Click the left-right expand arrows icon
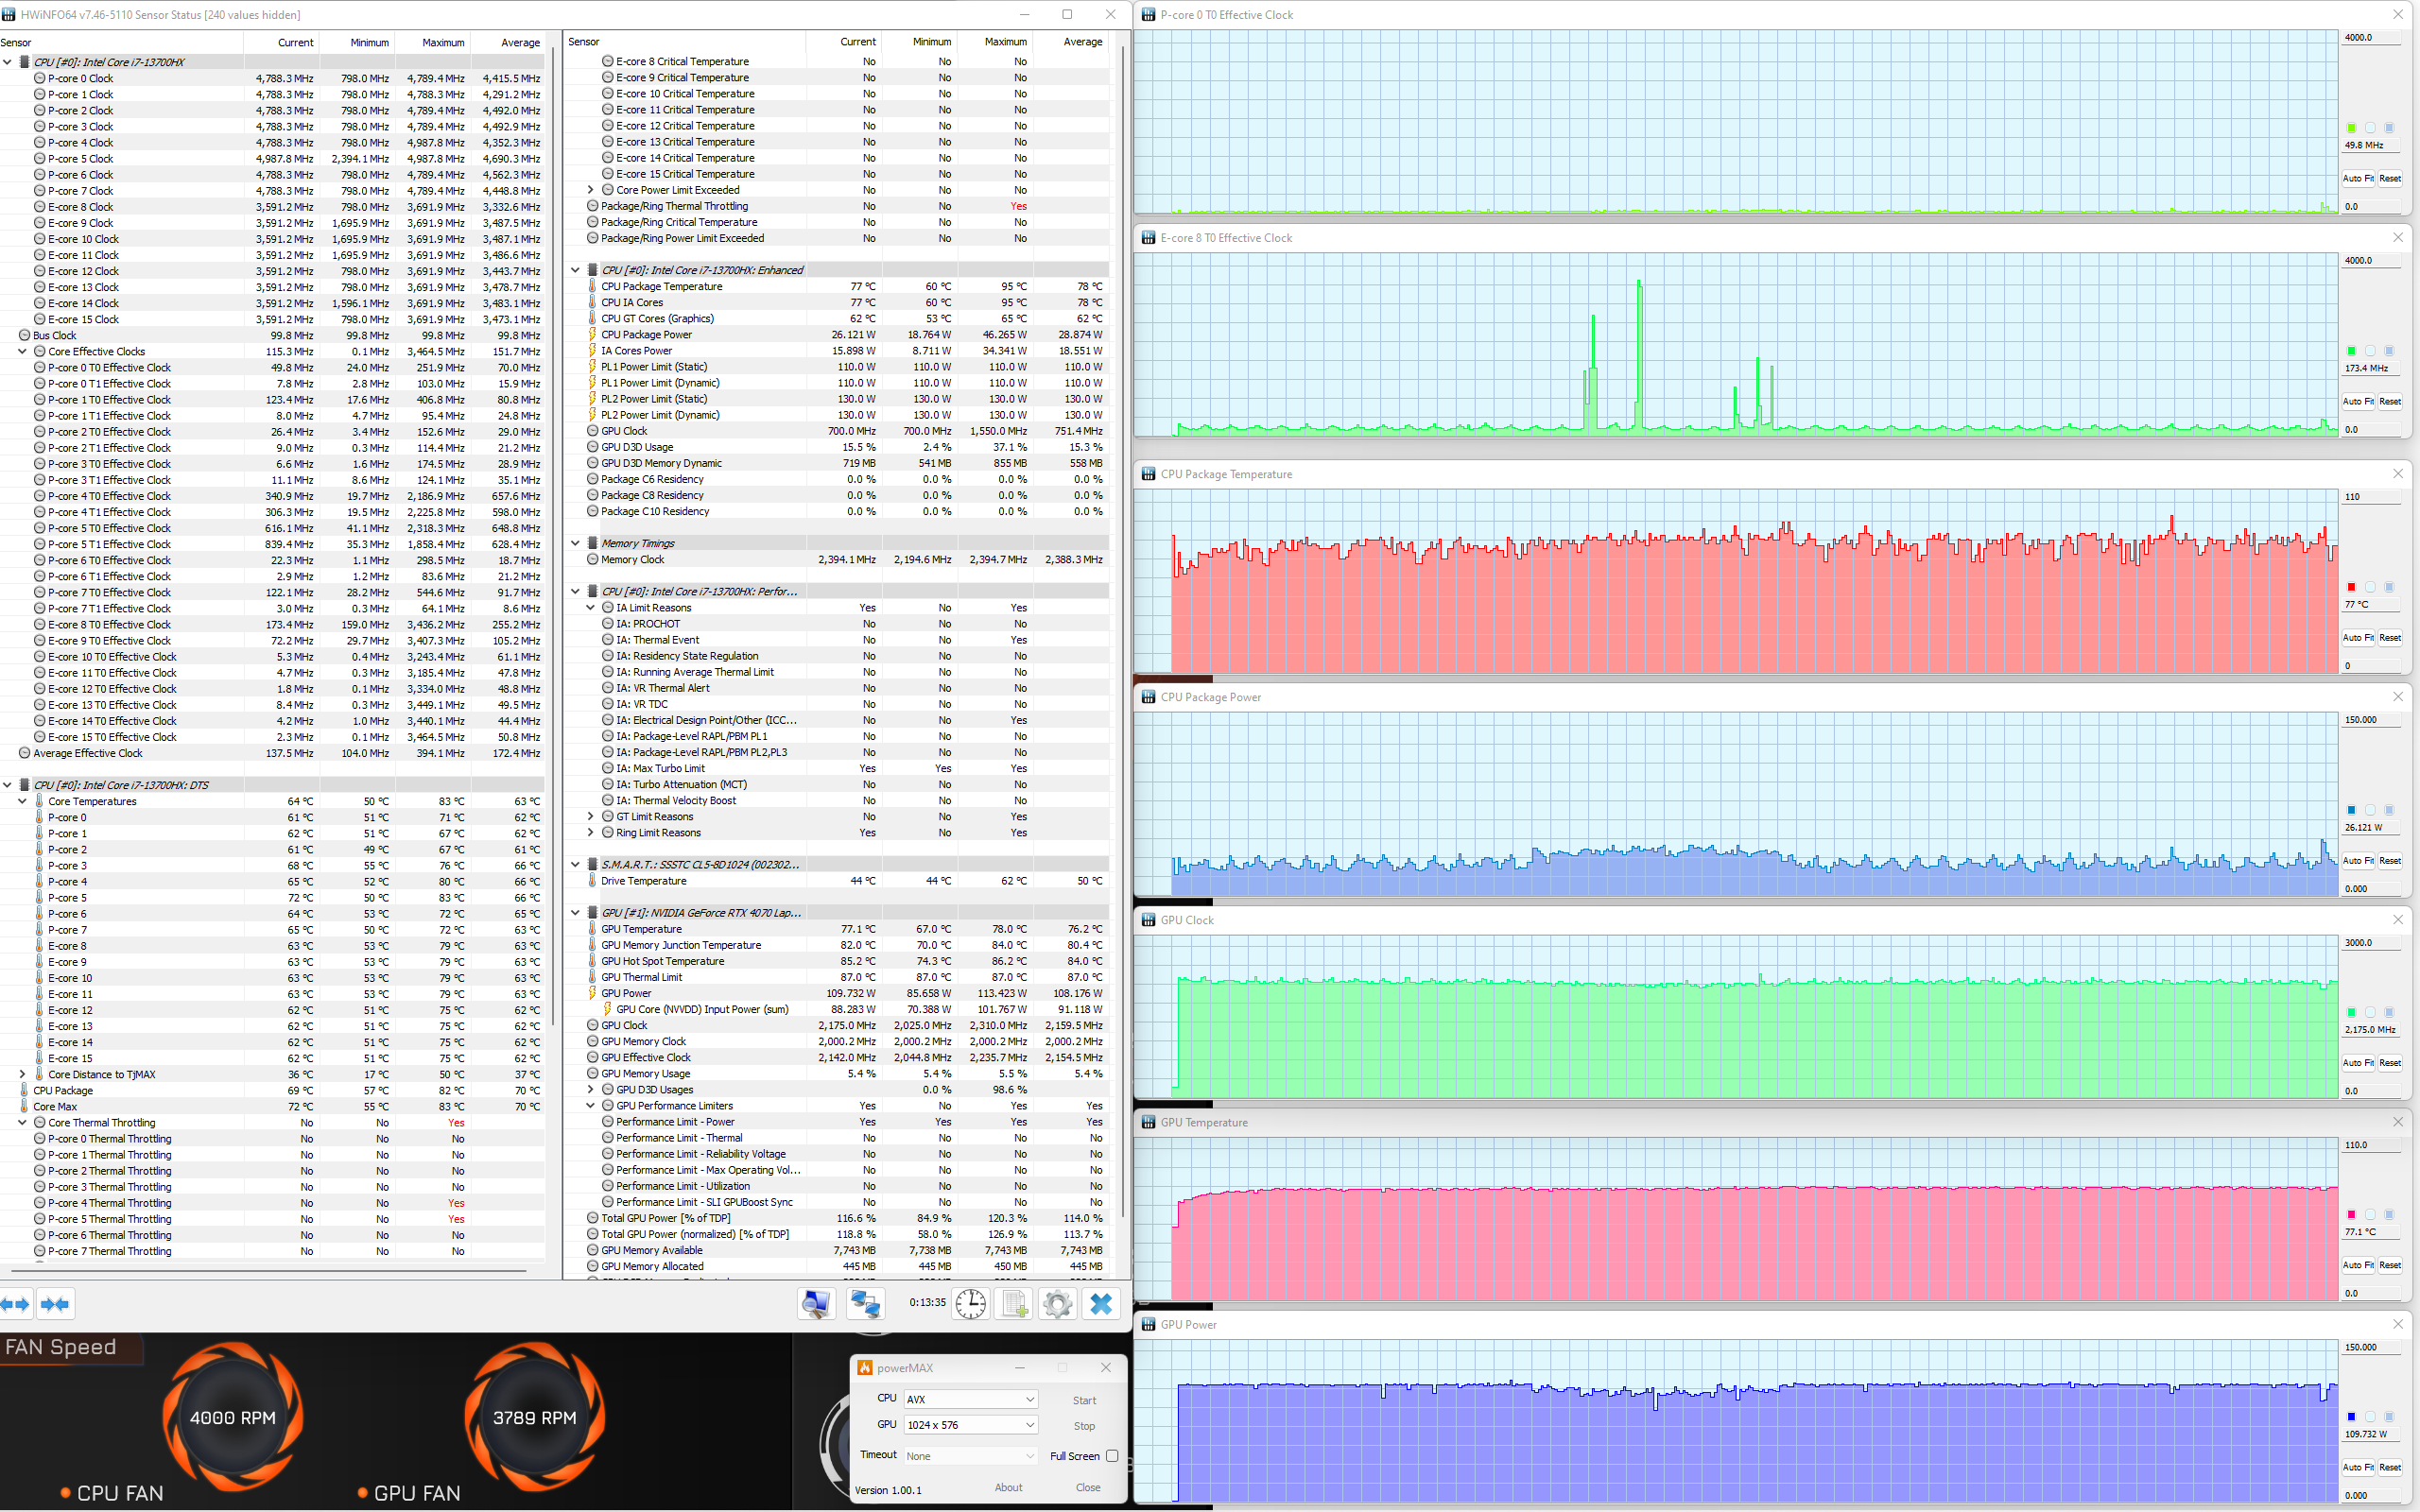This screenshot has width=2420, height=1512. tap(15, 1304)
